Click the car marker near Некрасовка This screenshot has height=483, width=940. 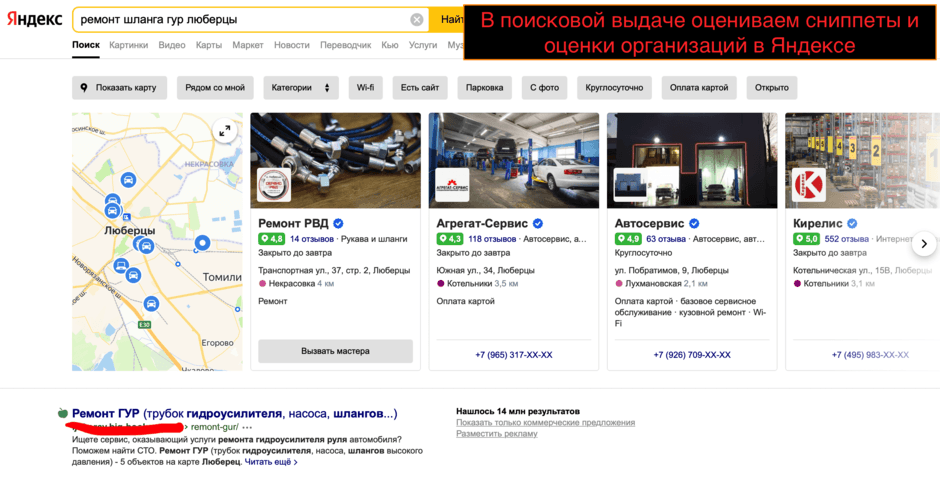[x=128, y=179]
